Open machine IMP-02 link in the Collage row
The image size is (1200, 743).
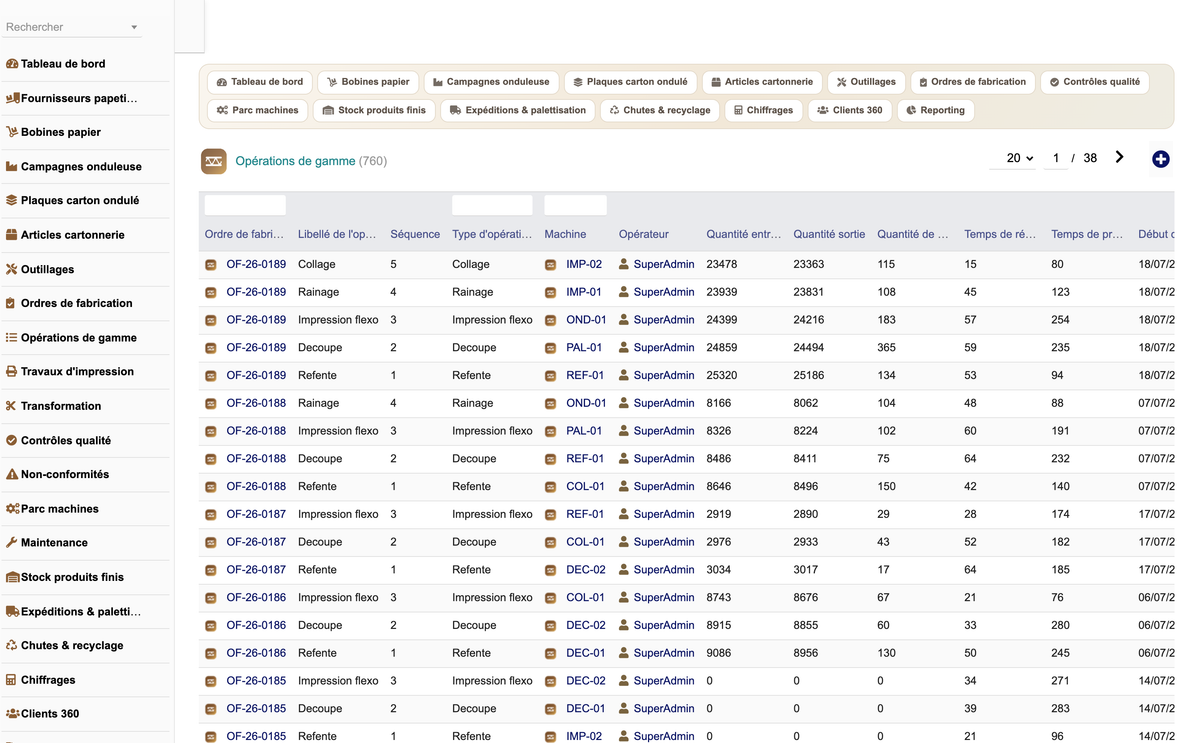click(584, 264)
